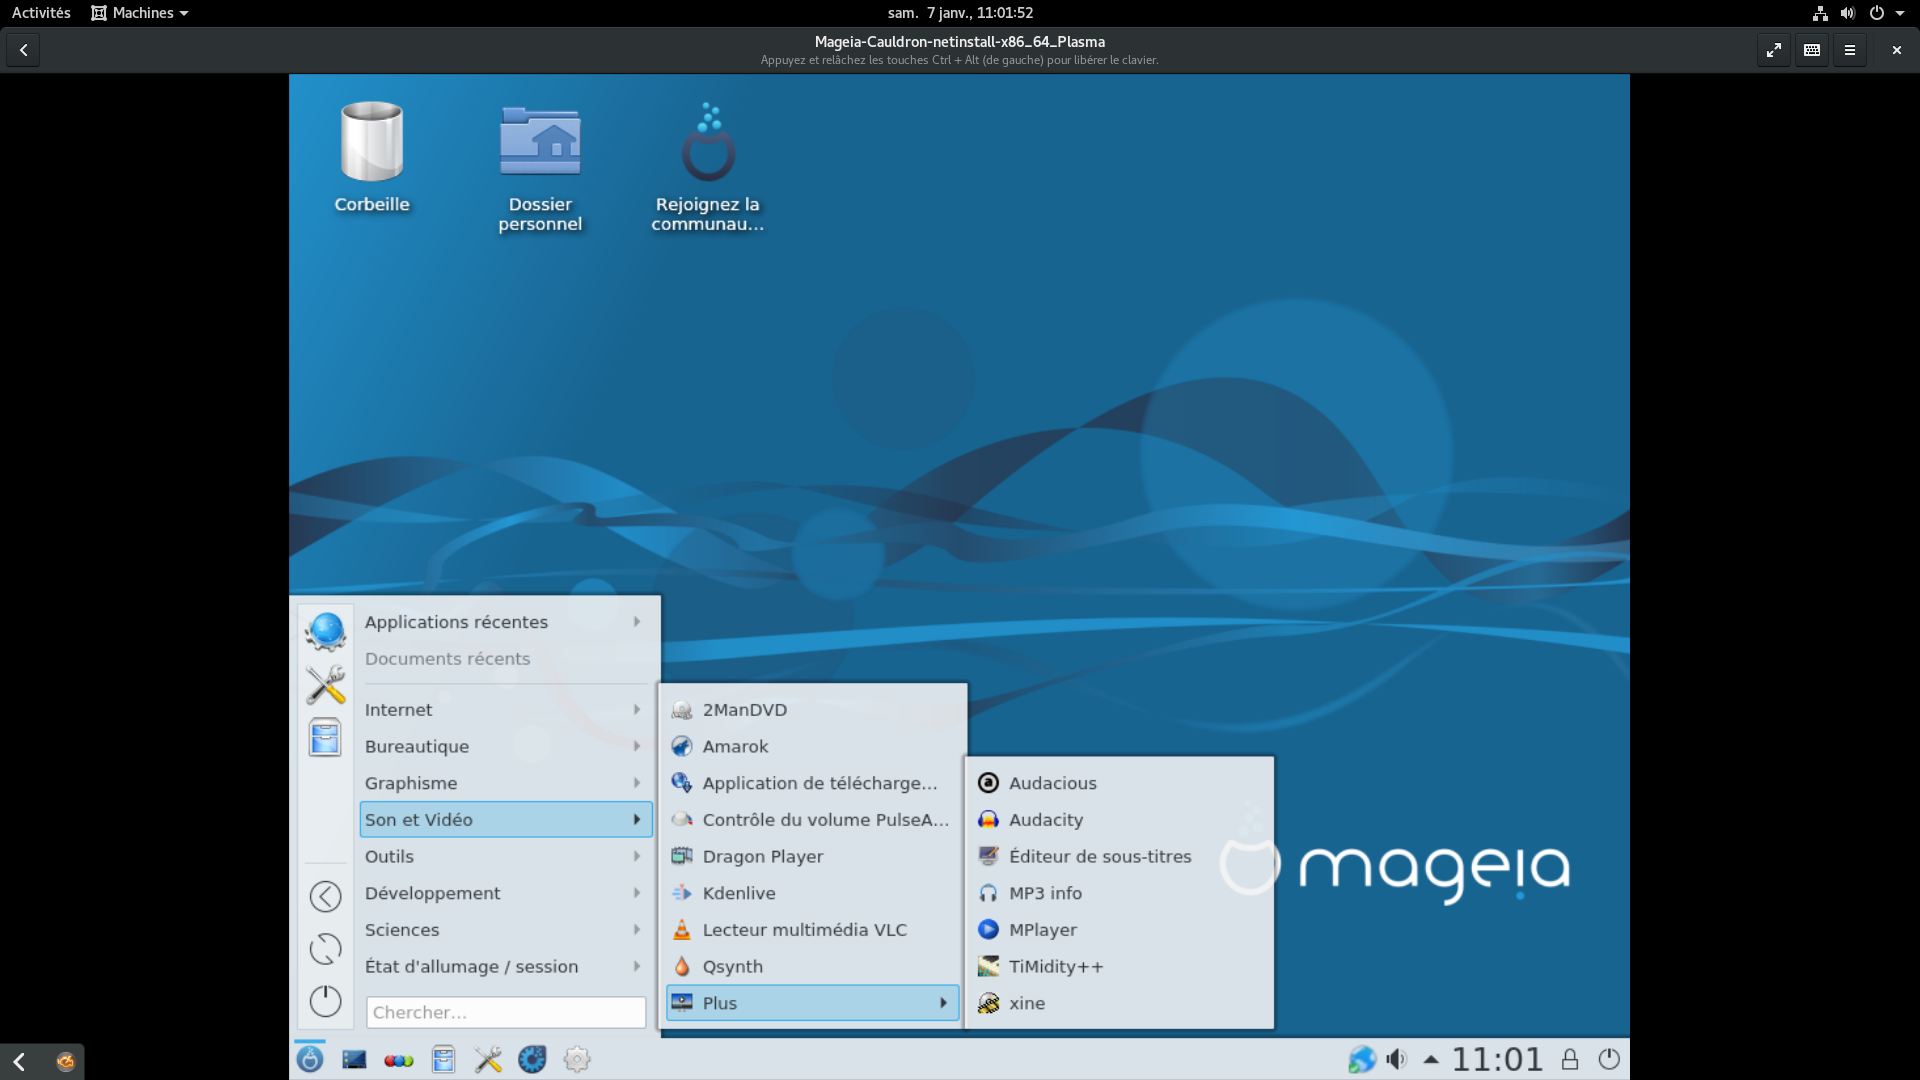Open MP3 info
Image resolution: width=1920 pixels, height=1080 pixels.
coord(1119,893)
